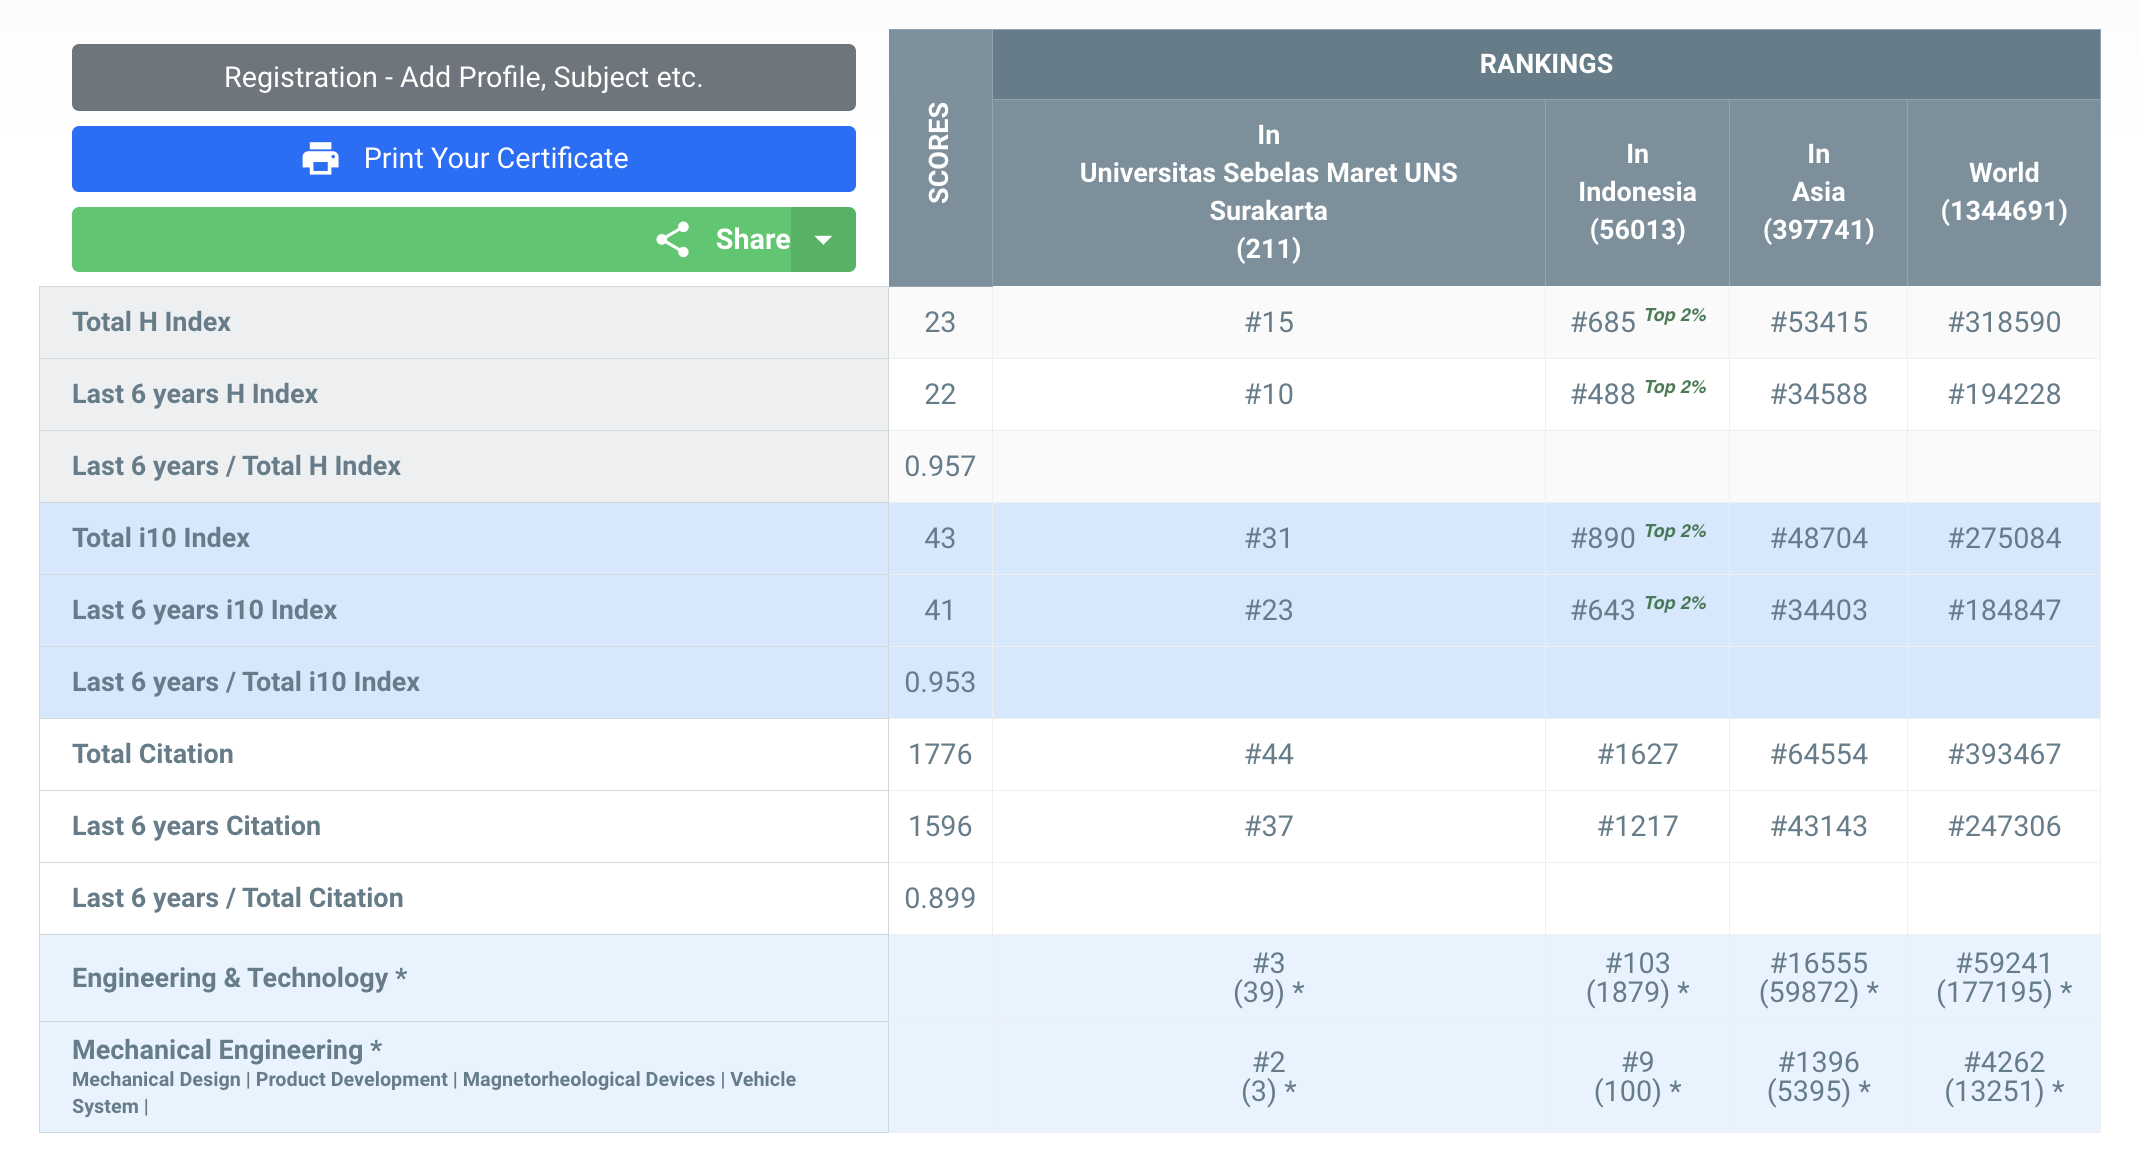Click In Indonesia column header
Screen dimensions: 2141x1167
point(1637,192)
